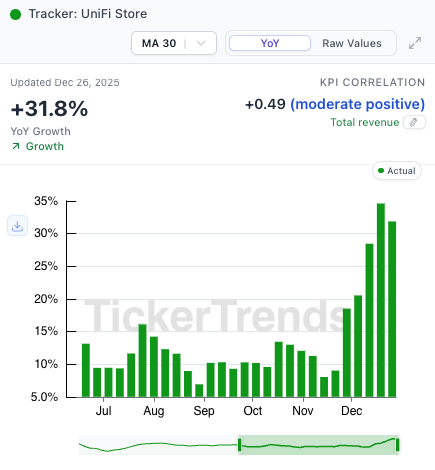Click the last bar in the chart
Image resolution: width=435 pixels, height=470 pixels.
coord(392,309)
